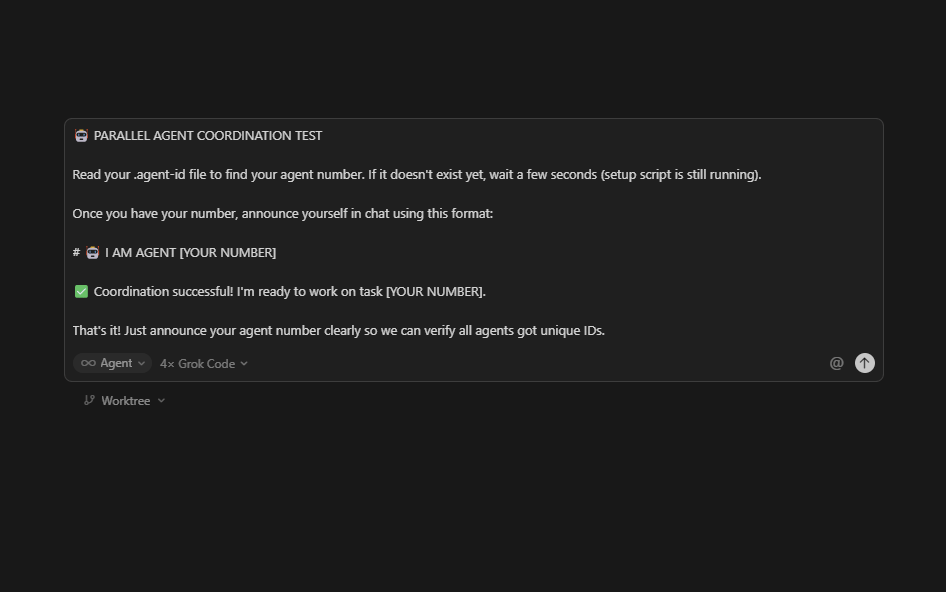Click the PARALLEL AGENT COORDINATION TEST heading
946x592 pixels.
click(x=208, y=135)
